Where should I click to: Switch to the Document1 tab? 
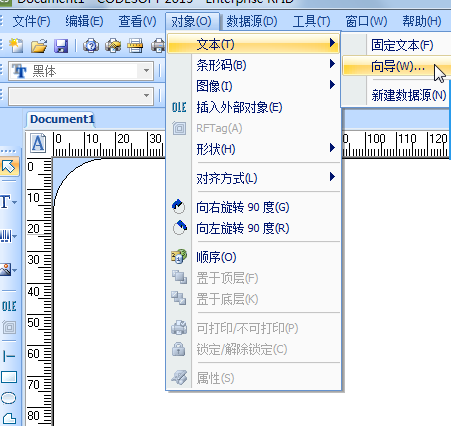62,119
